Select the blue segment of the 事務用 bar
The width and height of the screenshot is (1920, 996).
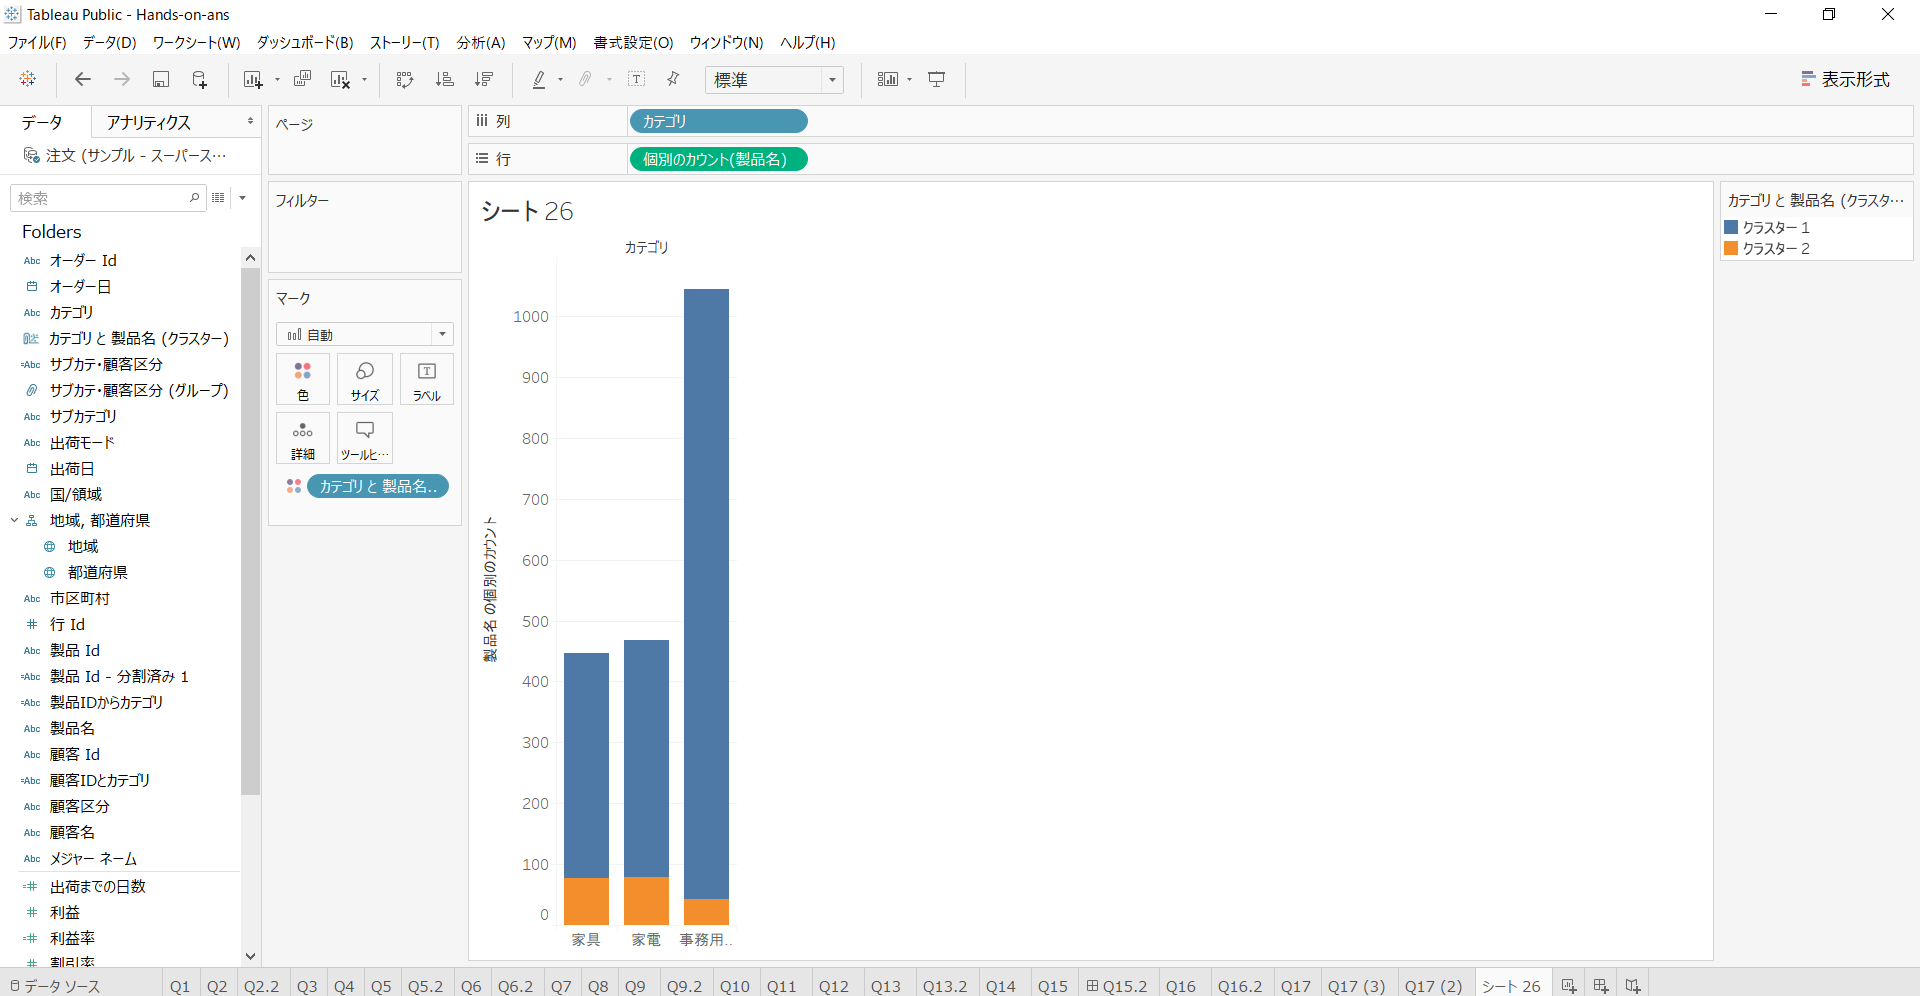(706, 594)
